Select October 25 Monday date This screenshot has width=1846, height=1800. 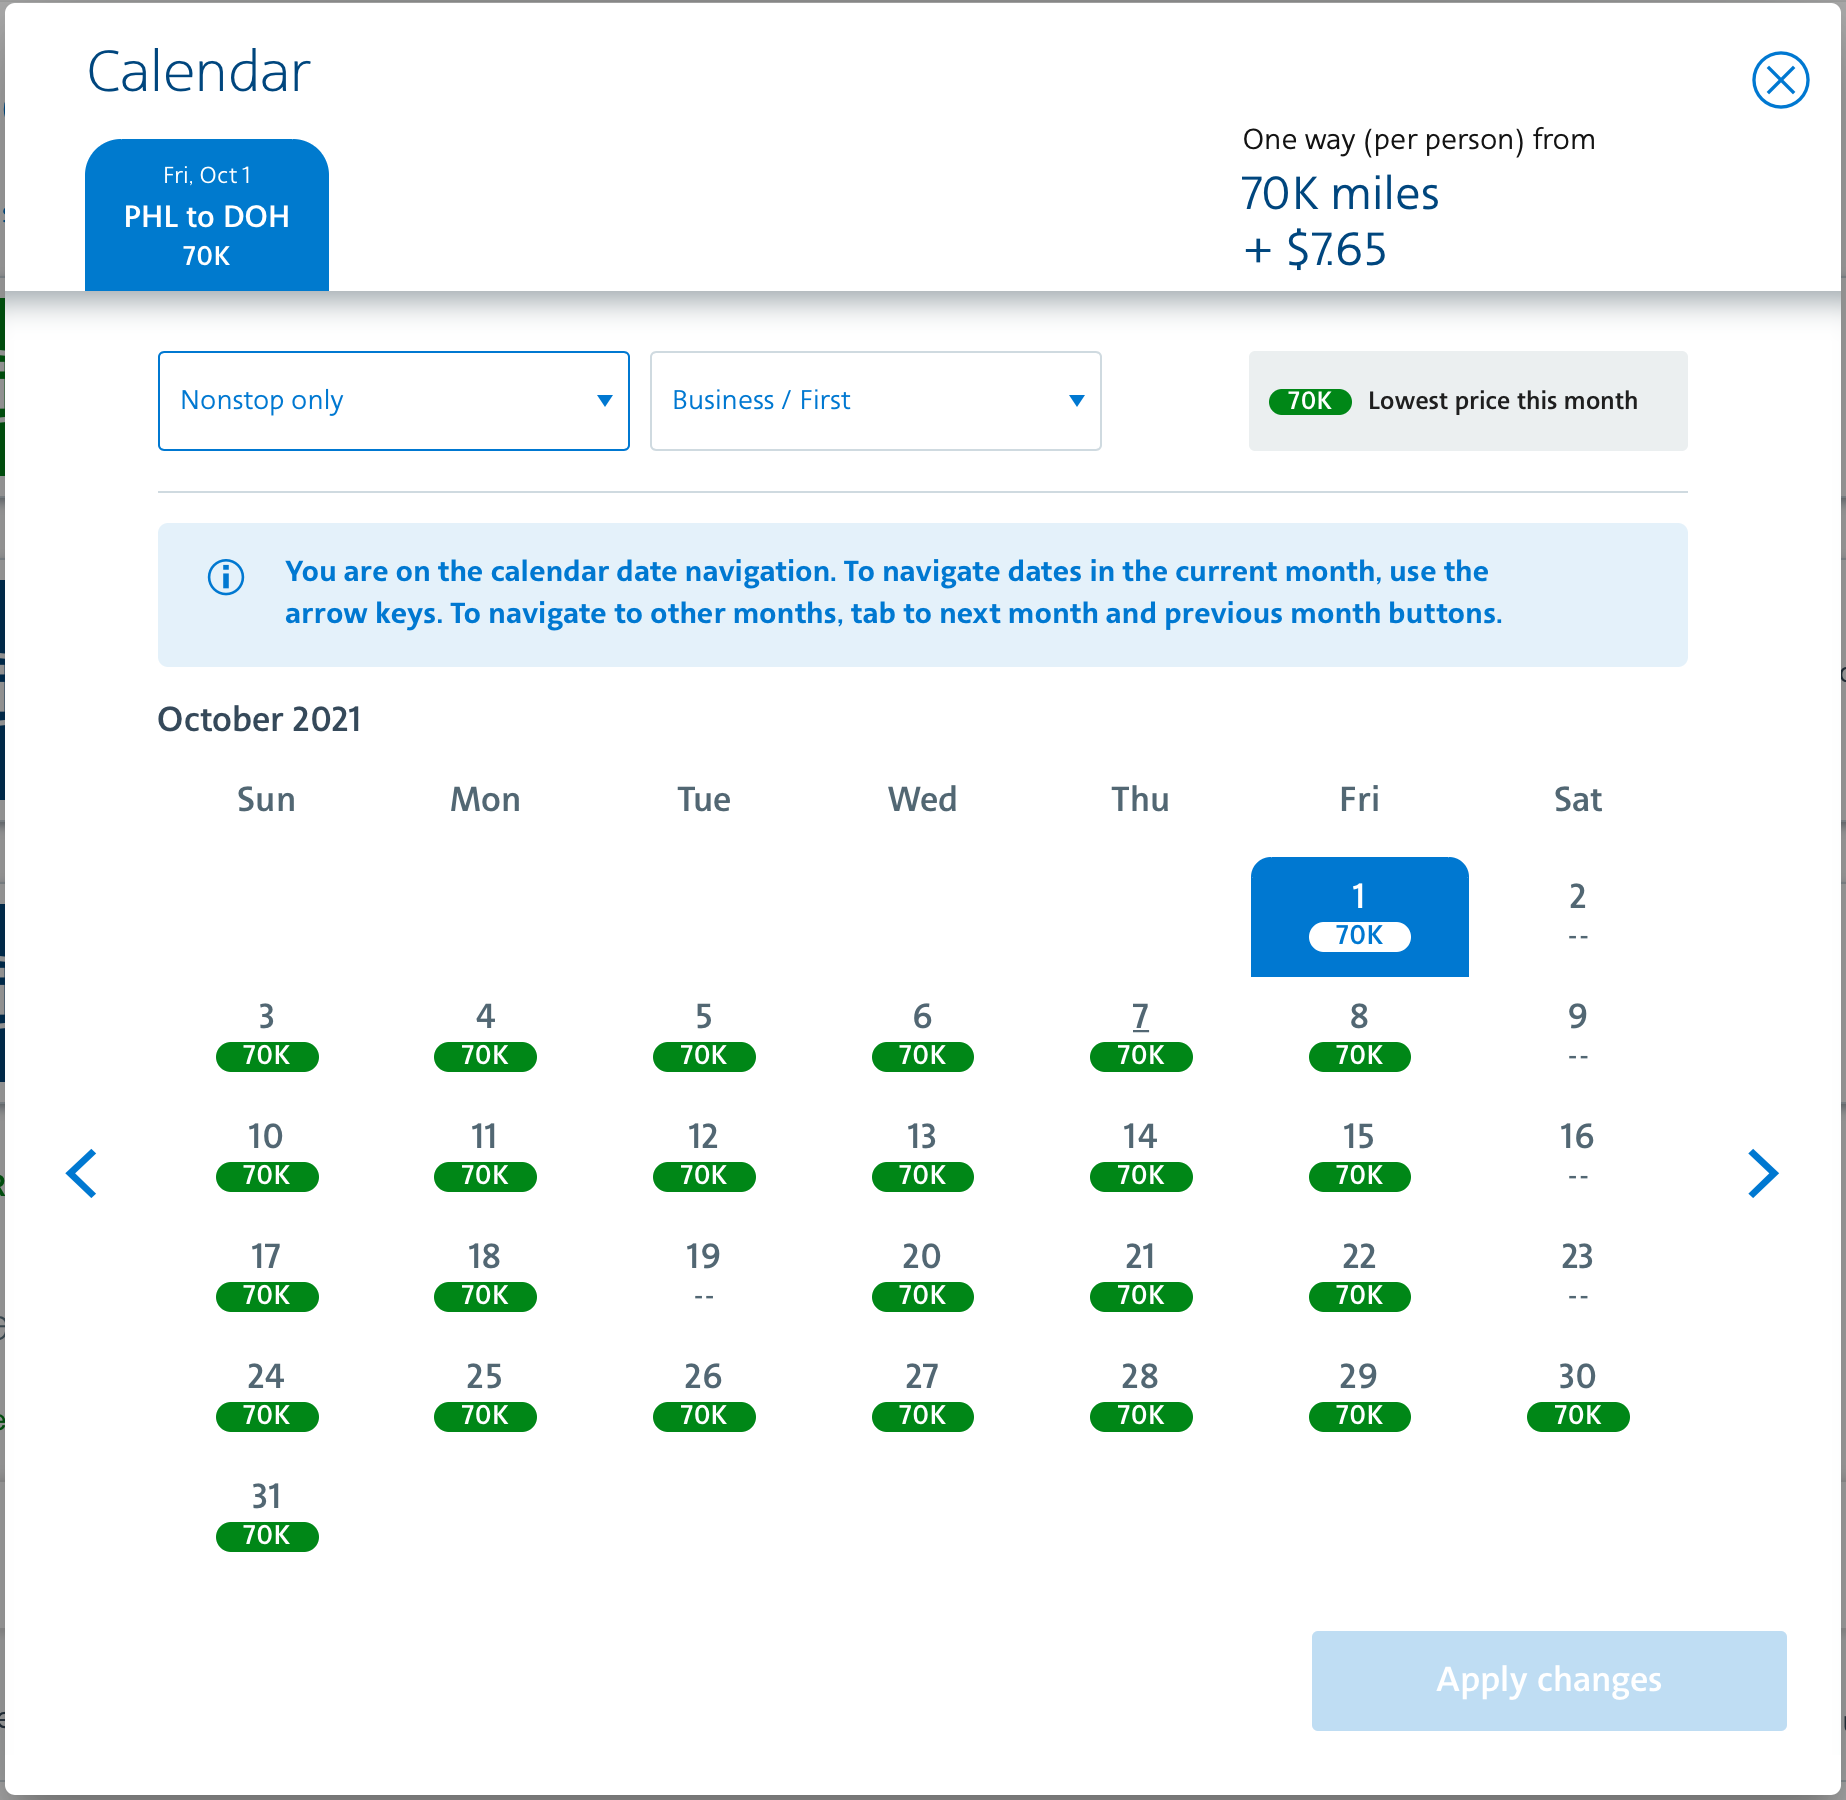point(485,1397)
